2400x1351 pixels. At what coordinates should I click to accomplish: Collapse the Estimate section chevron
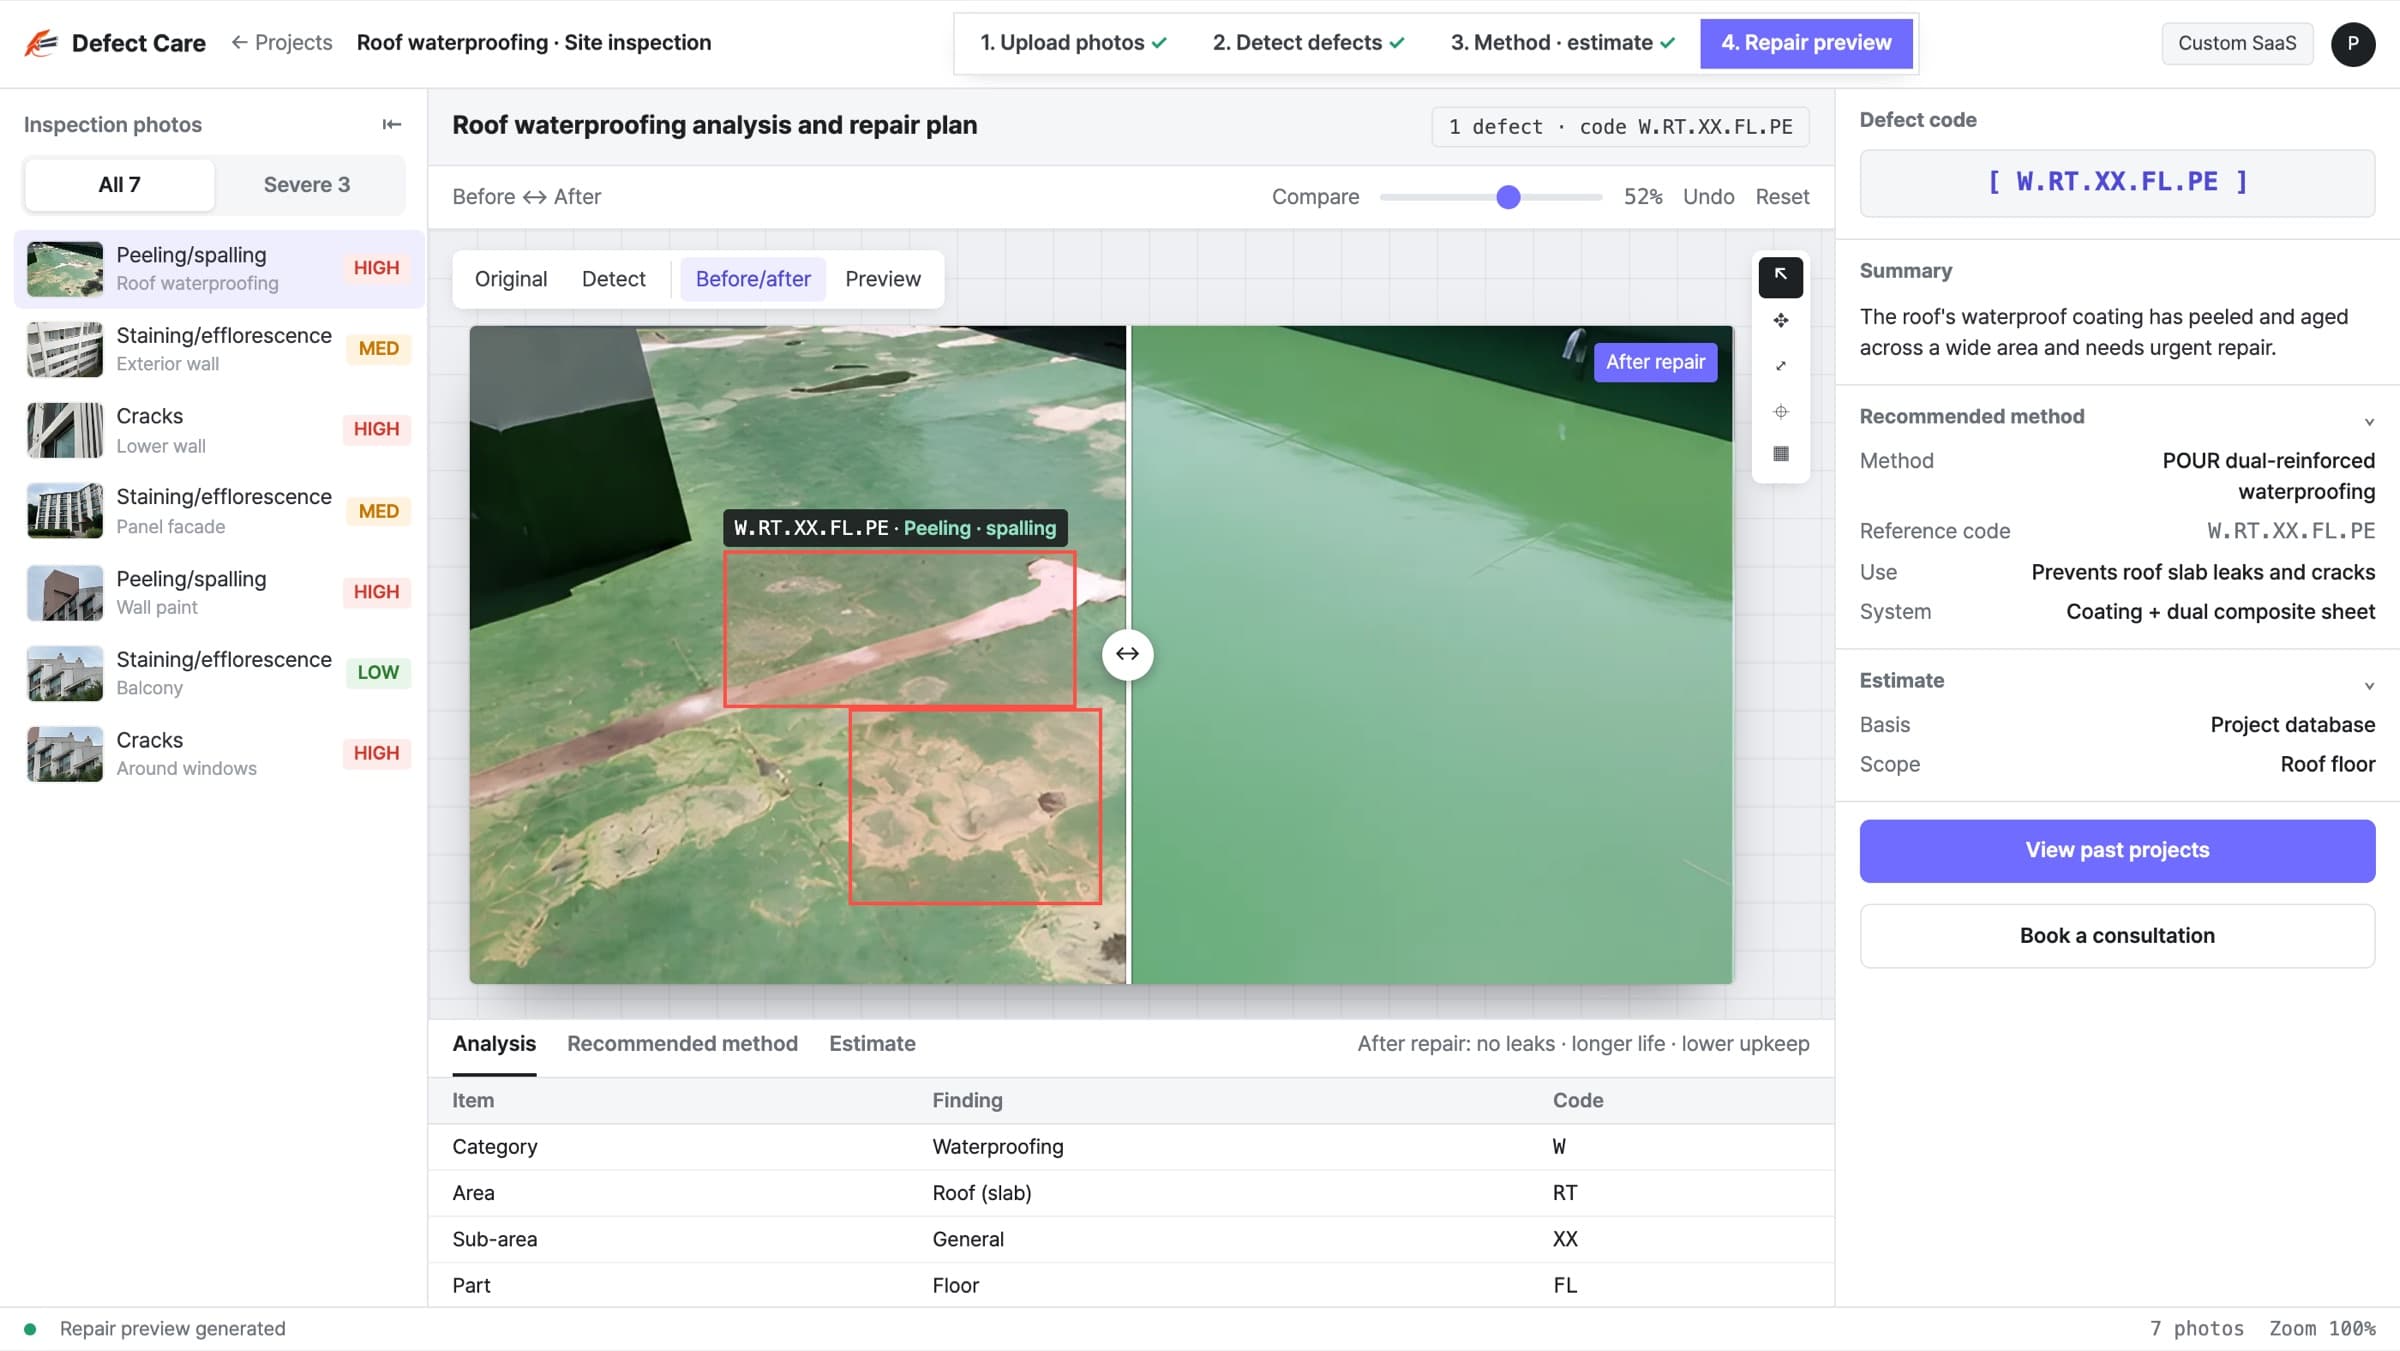click(x=2368, y=685)
